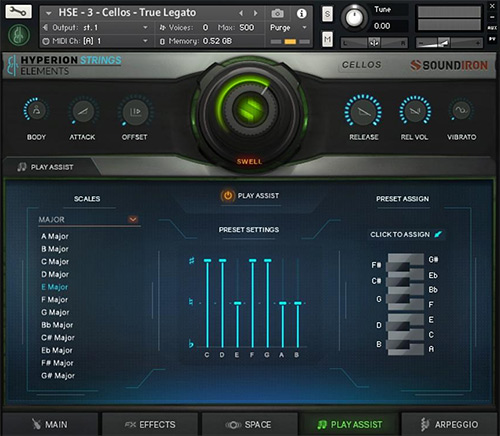Click the Hyperion Strings Elements logo
The image size is (500, 436).
(64, 65)
